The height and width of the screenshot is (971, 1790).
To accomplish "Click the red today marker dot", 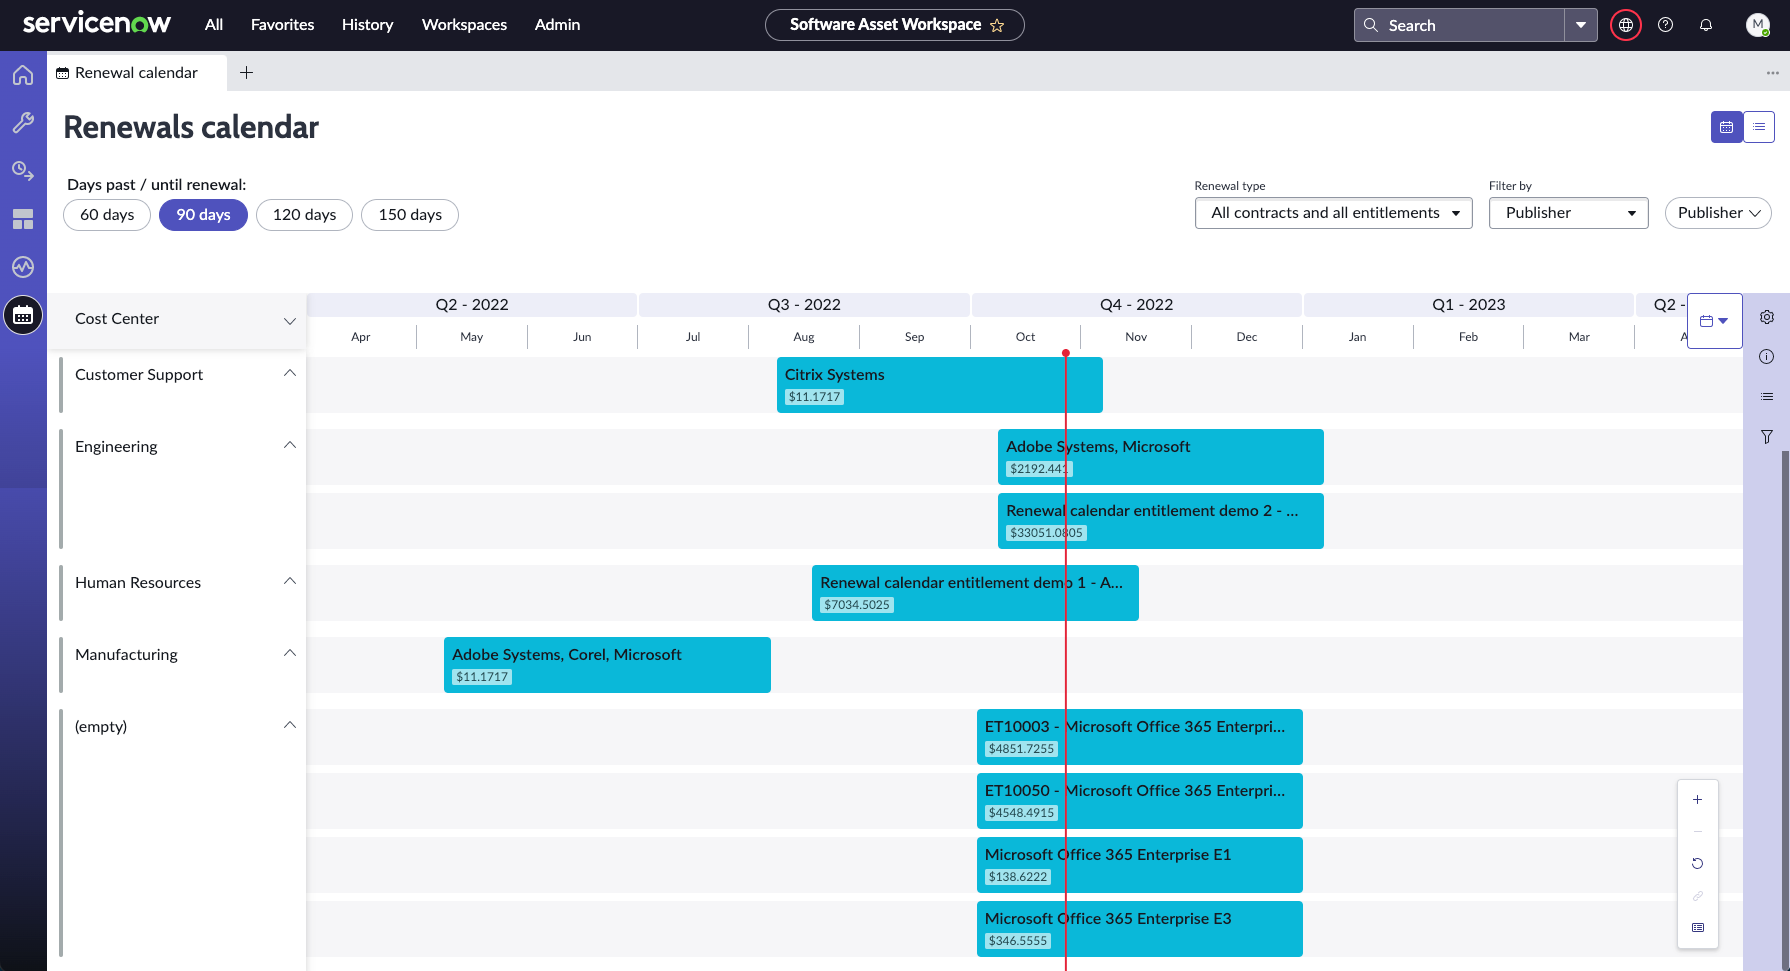I will (x=1066, y=353).
